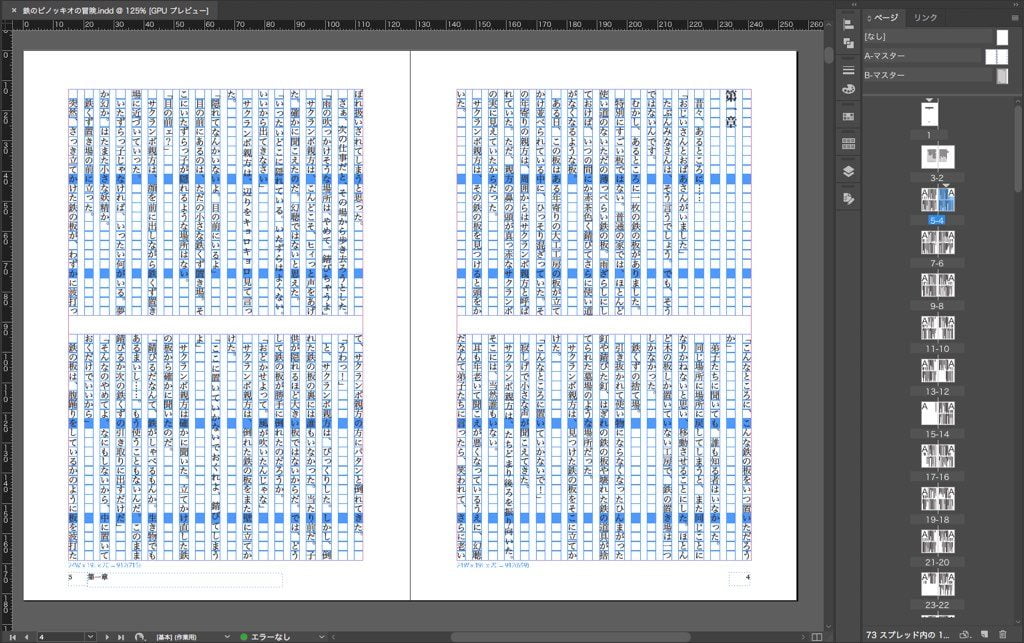Click the edit page size icon
The height and width of the screenshot is (643, 1024).
[965, 634]
